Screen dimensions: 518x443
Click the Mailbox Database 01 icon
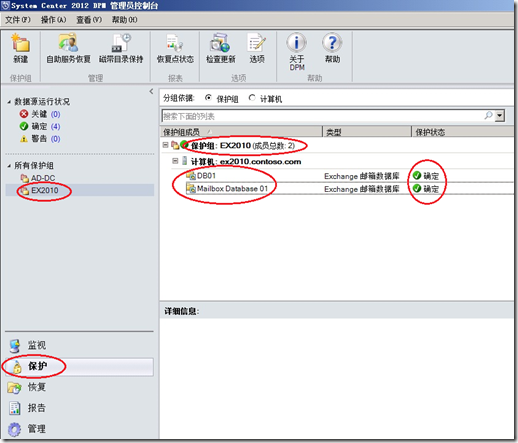191,188
